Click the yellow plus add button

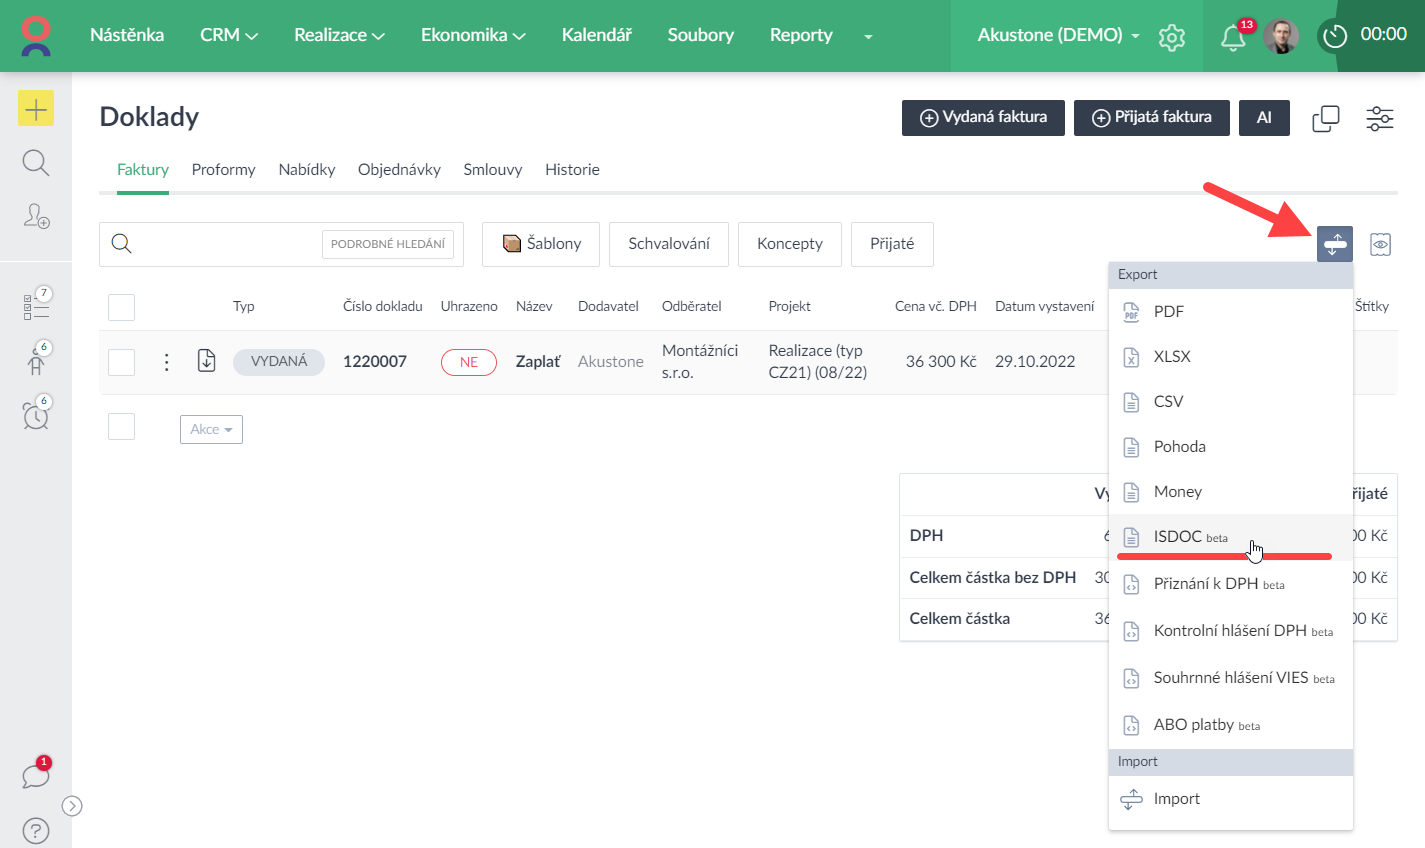(x=36, y=109)
